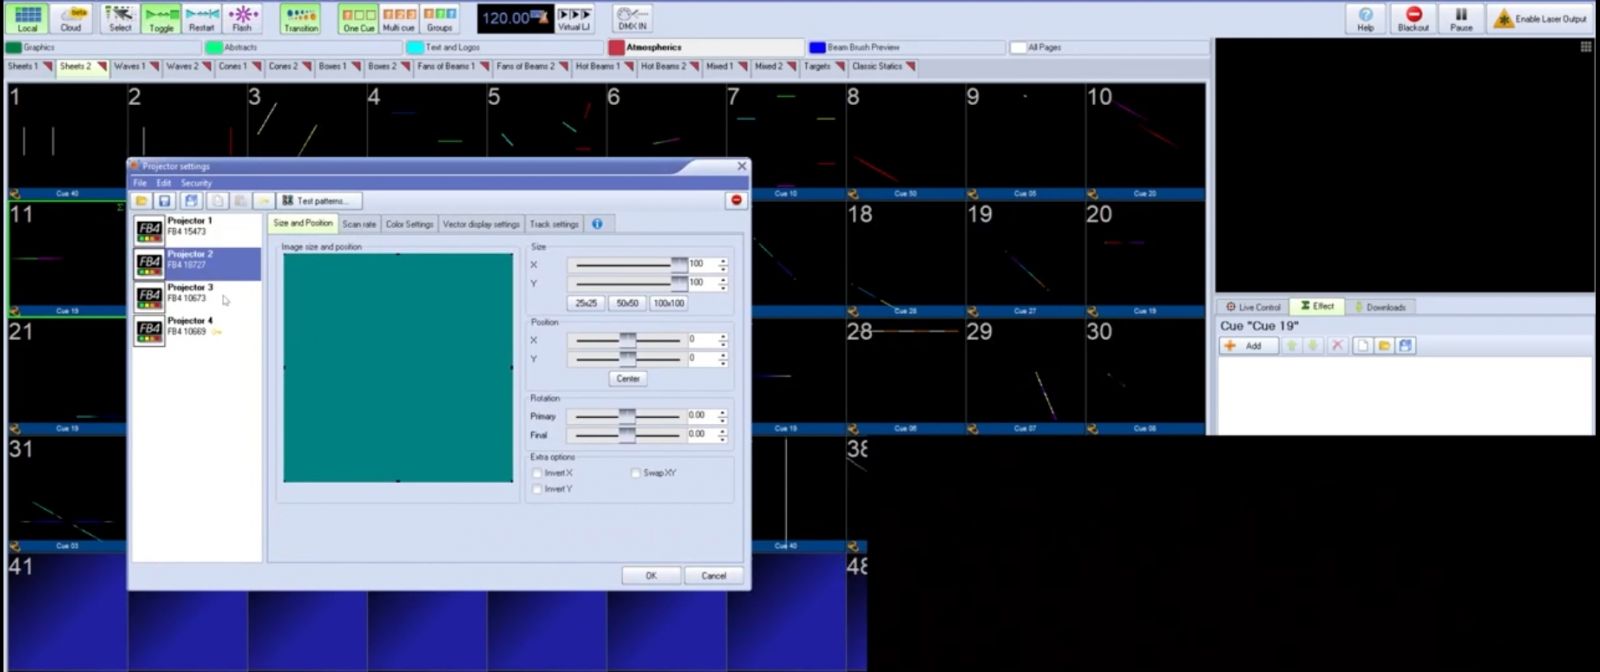Increase Size X value with spinner arrow

coord(723,261)
